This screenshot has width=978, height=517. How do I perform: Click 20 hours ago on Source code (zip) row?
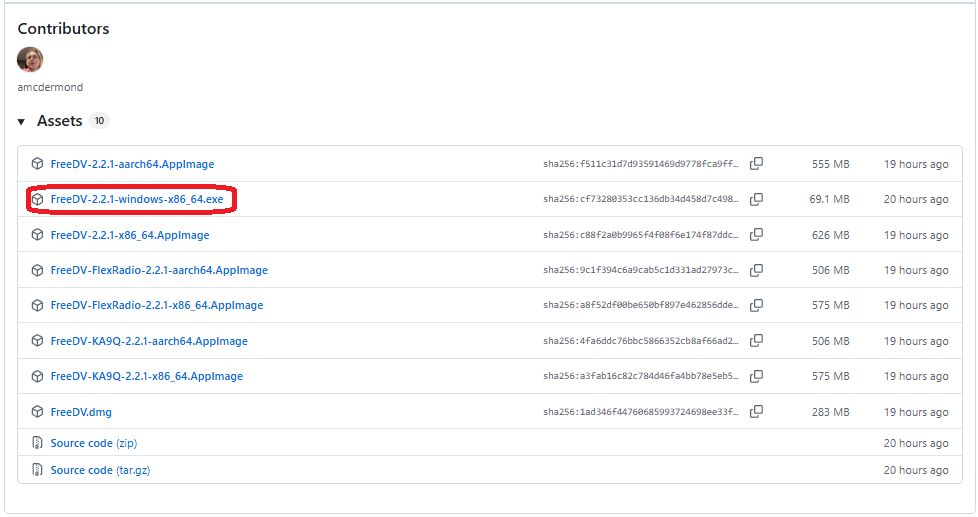[x=916, y=443]
